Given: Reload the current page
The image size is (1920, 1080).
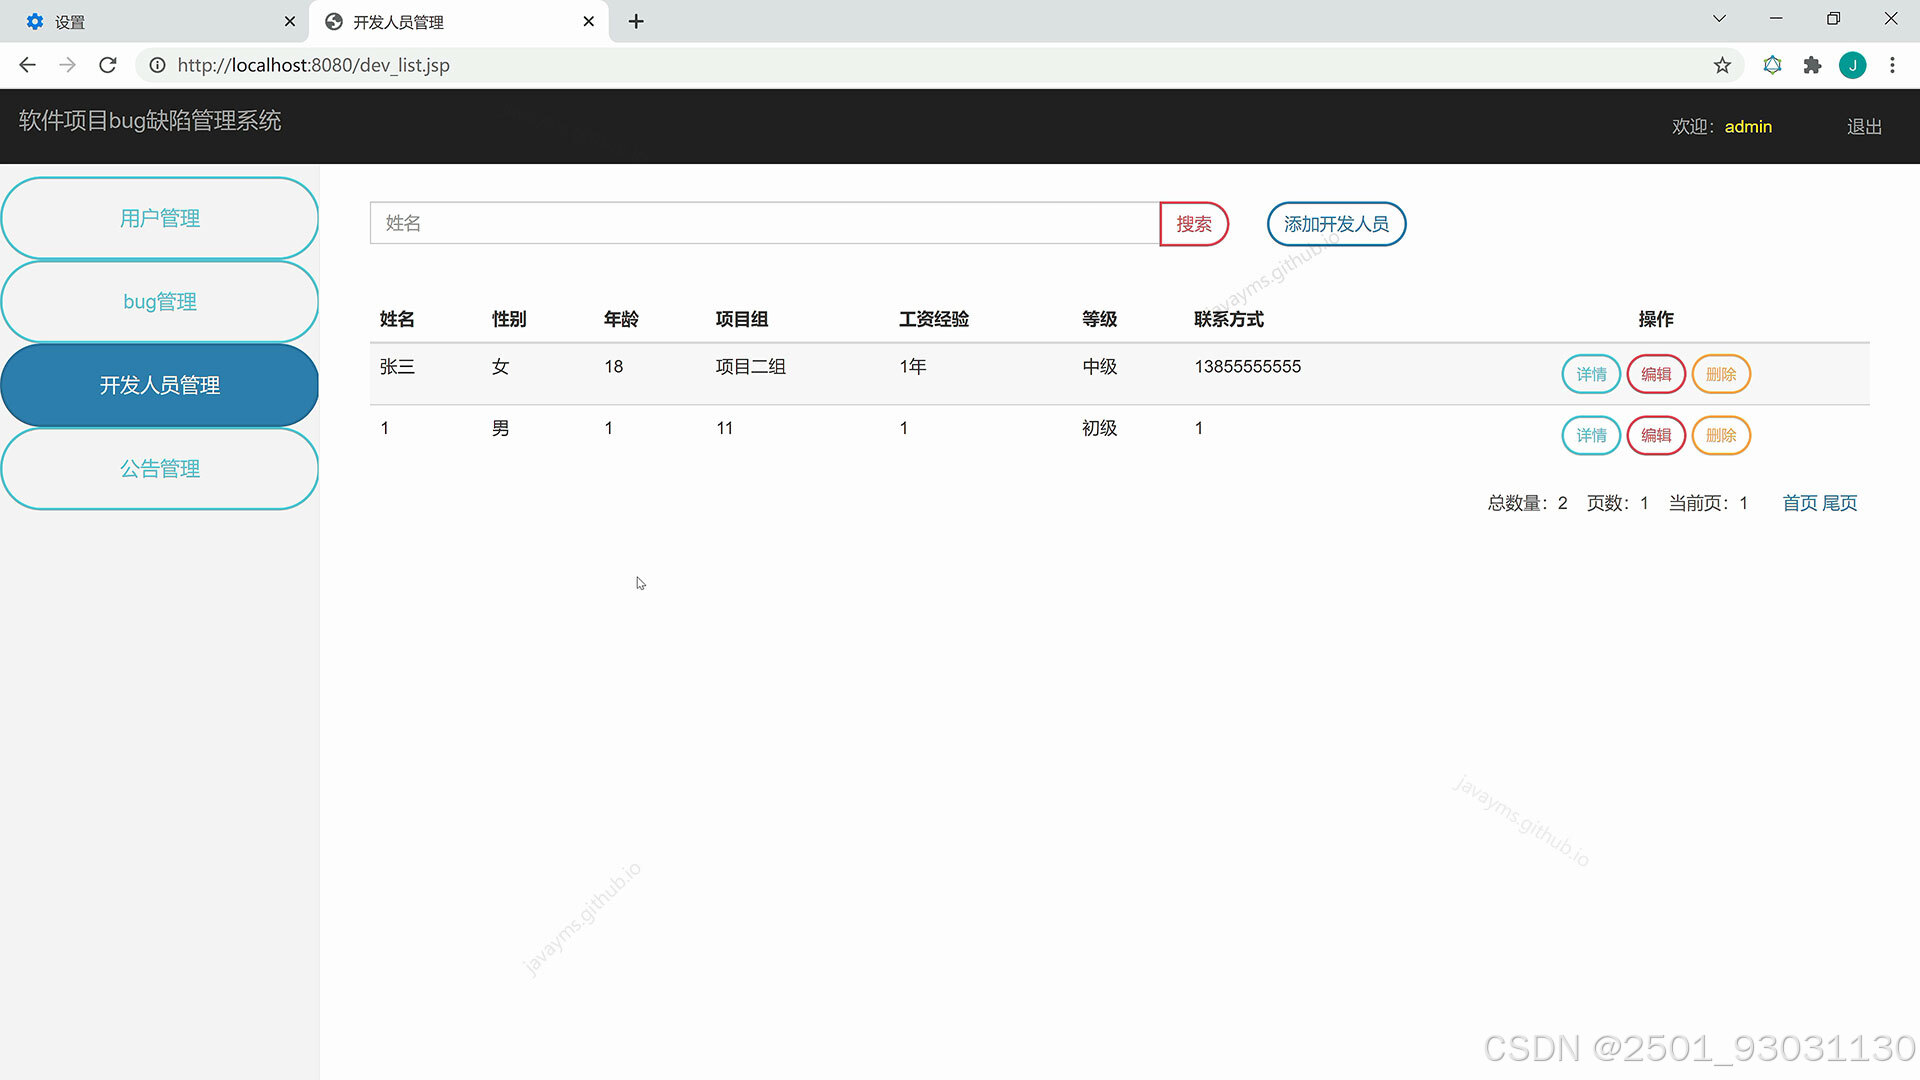Looking at the screenshot, I should point(108,65).
